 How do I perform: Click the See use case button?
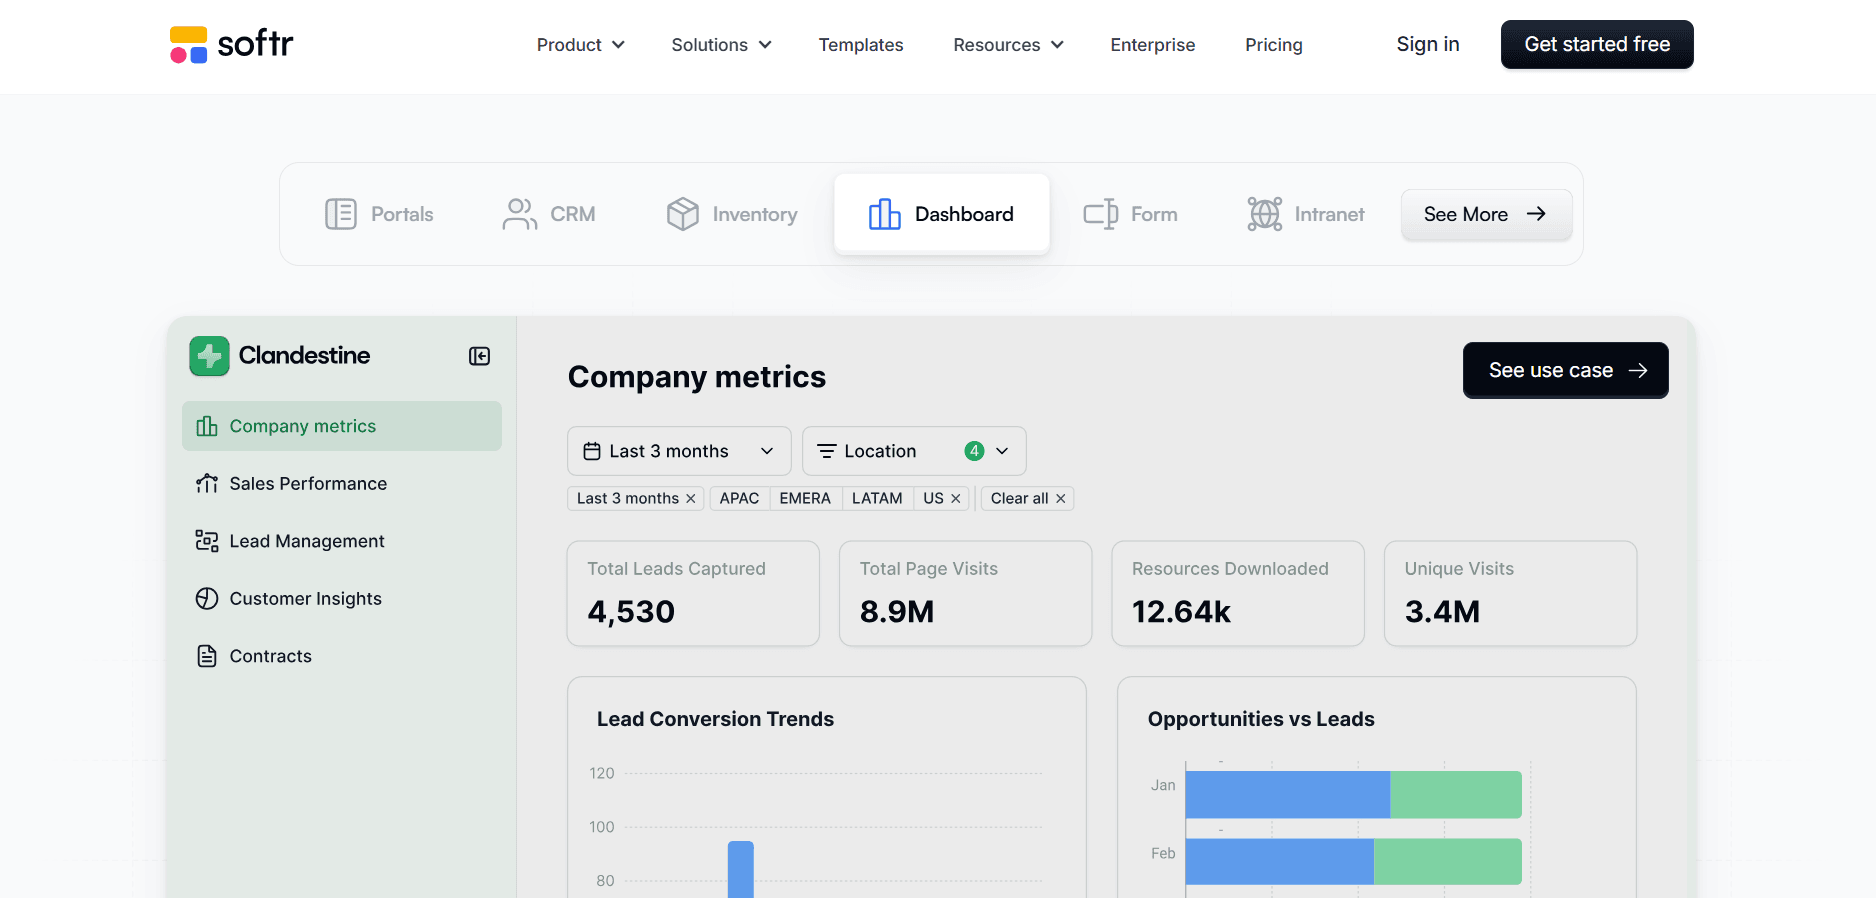pos(1565,370)
